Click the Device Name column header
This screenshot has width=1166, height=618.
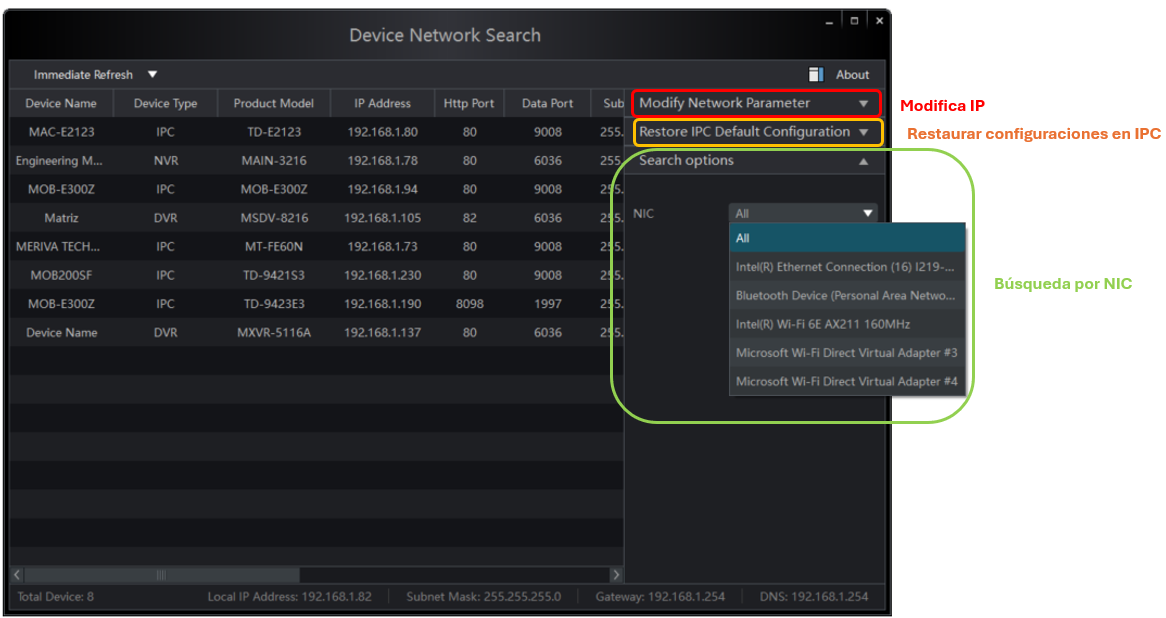tap(61, 103)
